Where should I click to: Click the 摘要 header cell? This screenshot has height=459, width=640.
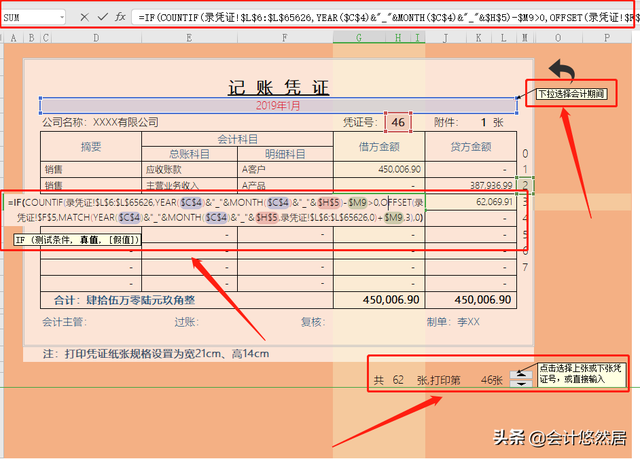[x=91, y=146]
